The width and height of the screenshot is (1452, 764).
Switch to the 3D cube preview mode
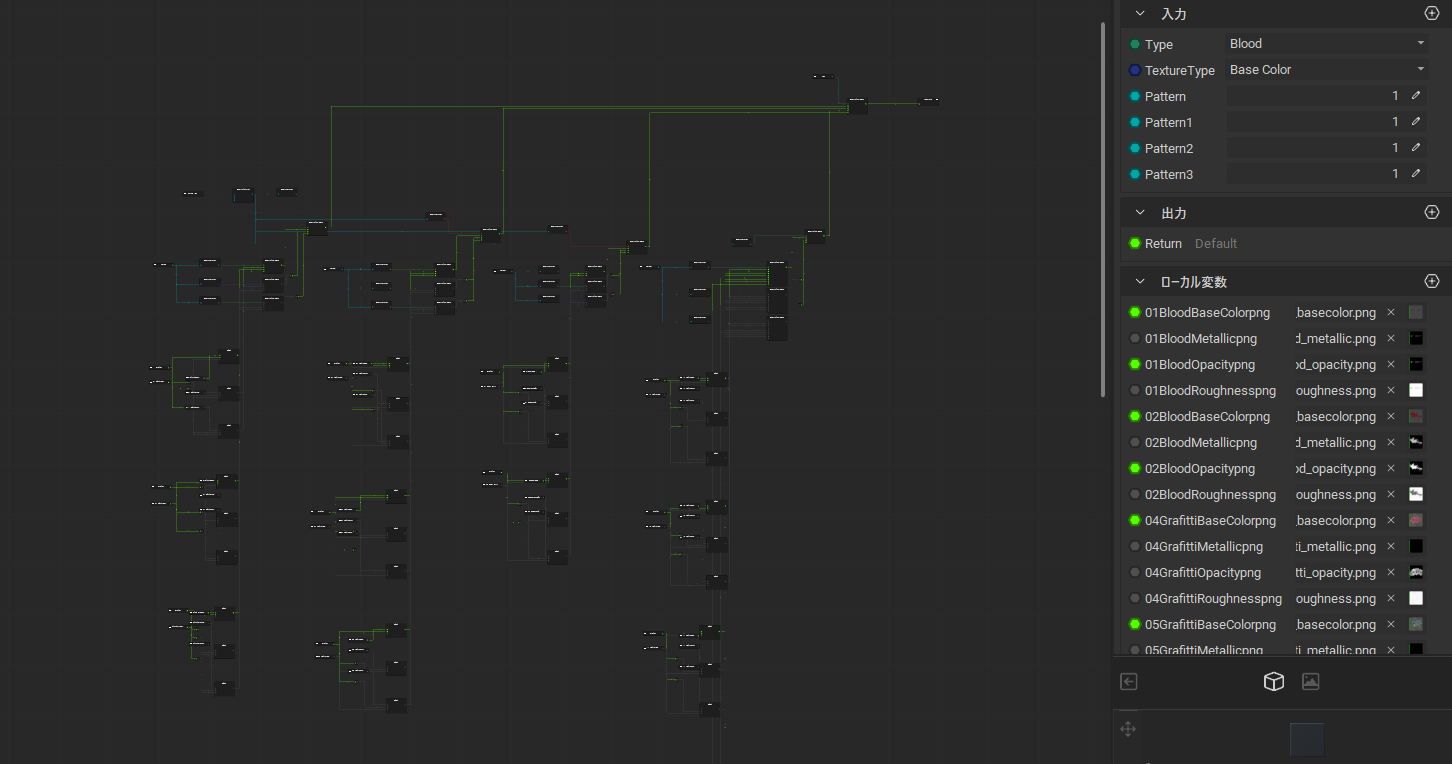point(1273,681)
